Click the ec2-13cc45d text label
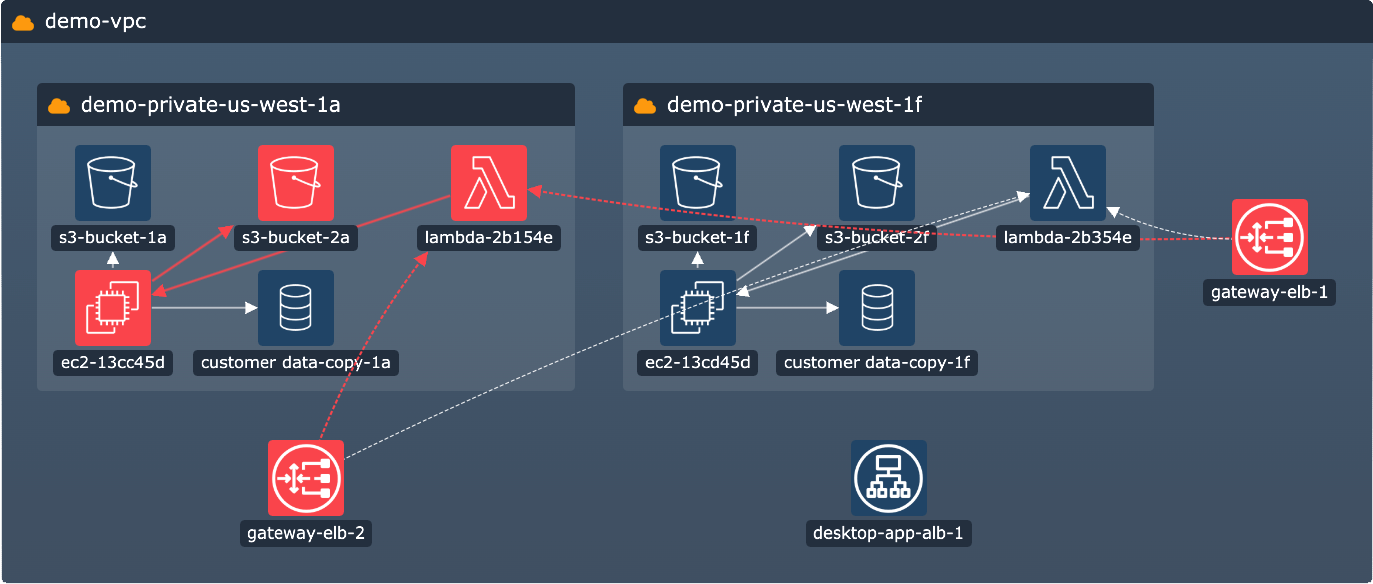This screenshot has height=584, width=1373. [113, 362]
